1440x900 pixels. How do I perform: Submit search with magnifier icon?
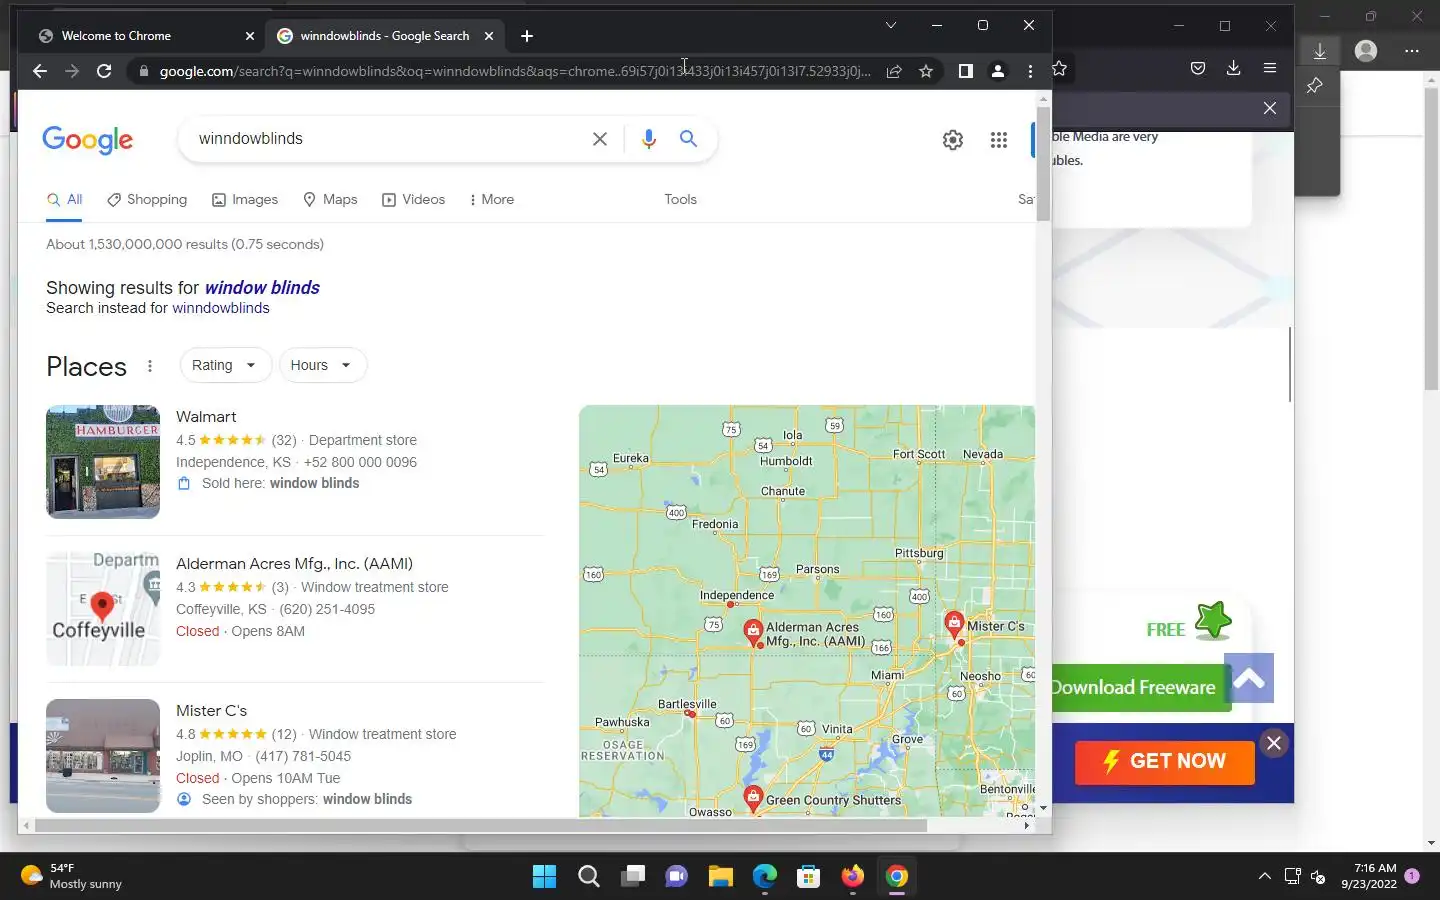point(688,139)
